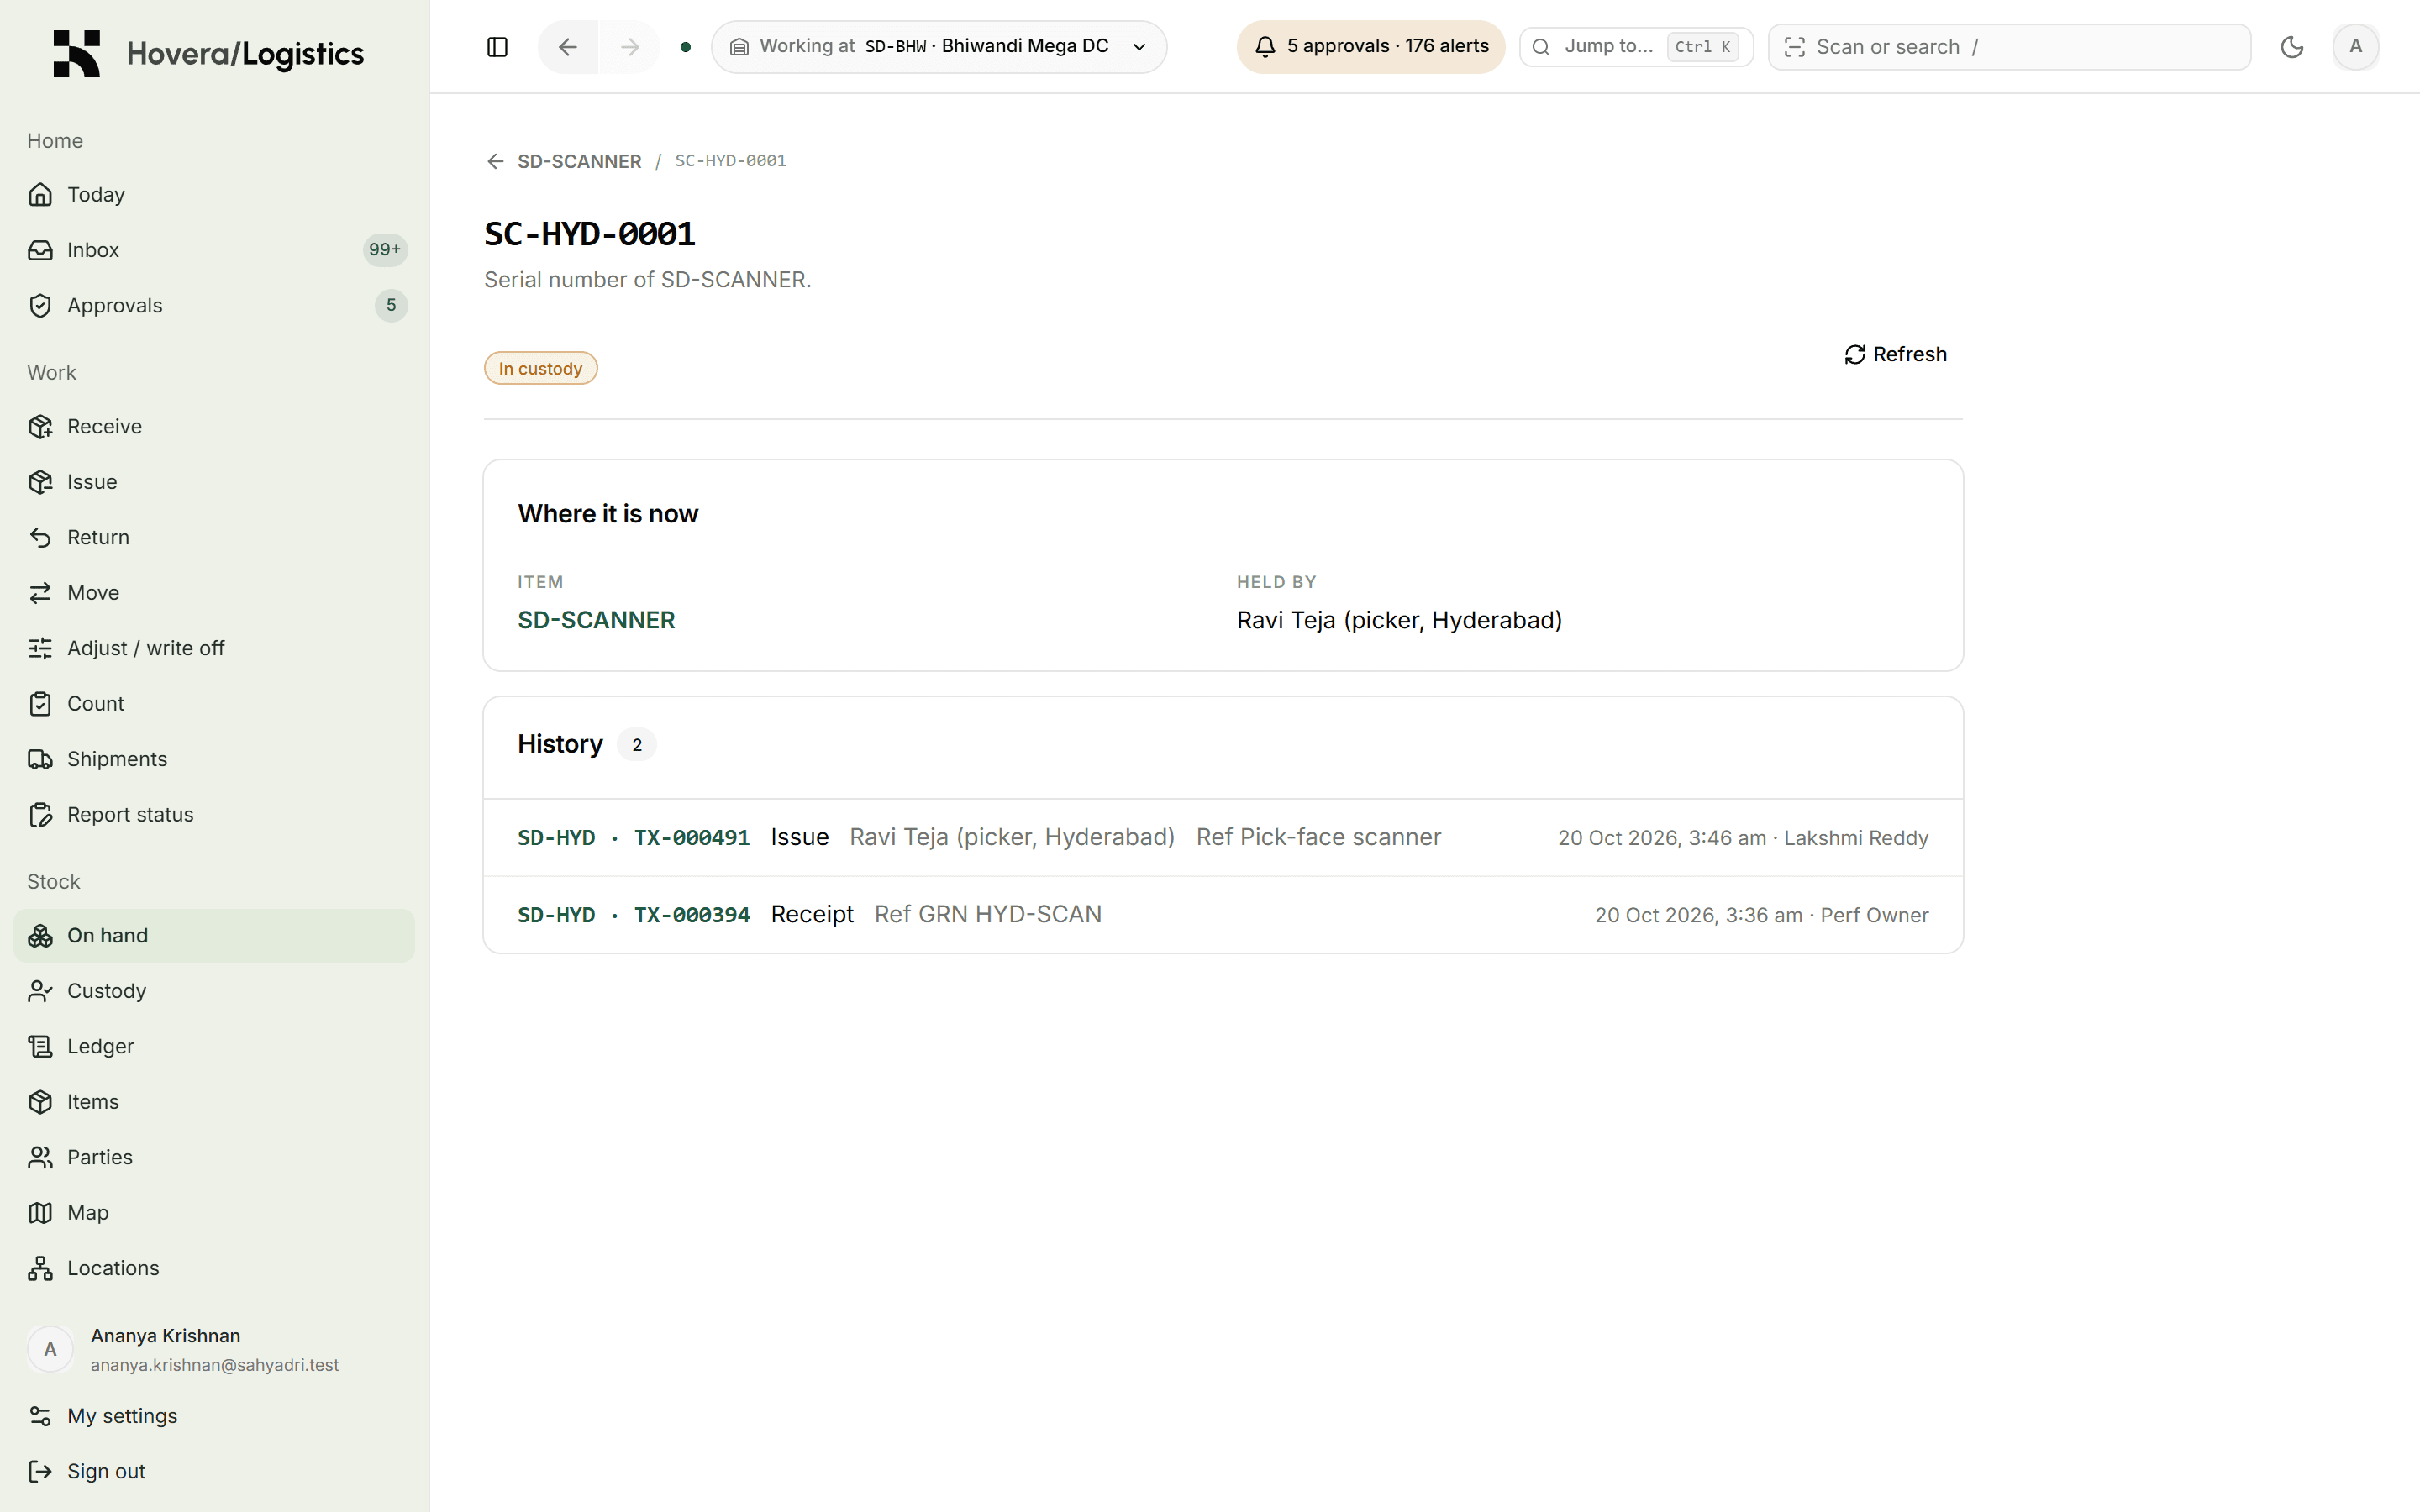Image resolution: width=2420 pixels, height=1512 pixels.
Task: Sign out of the account
Action: click(214, 1472)
